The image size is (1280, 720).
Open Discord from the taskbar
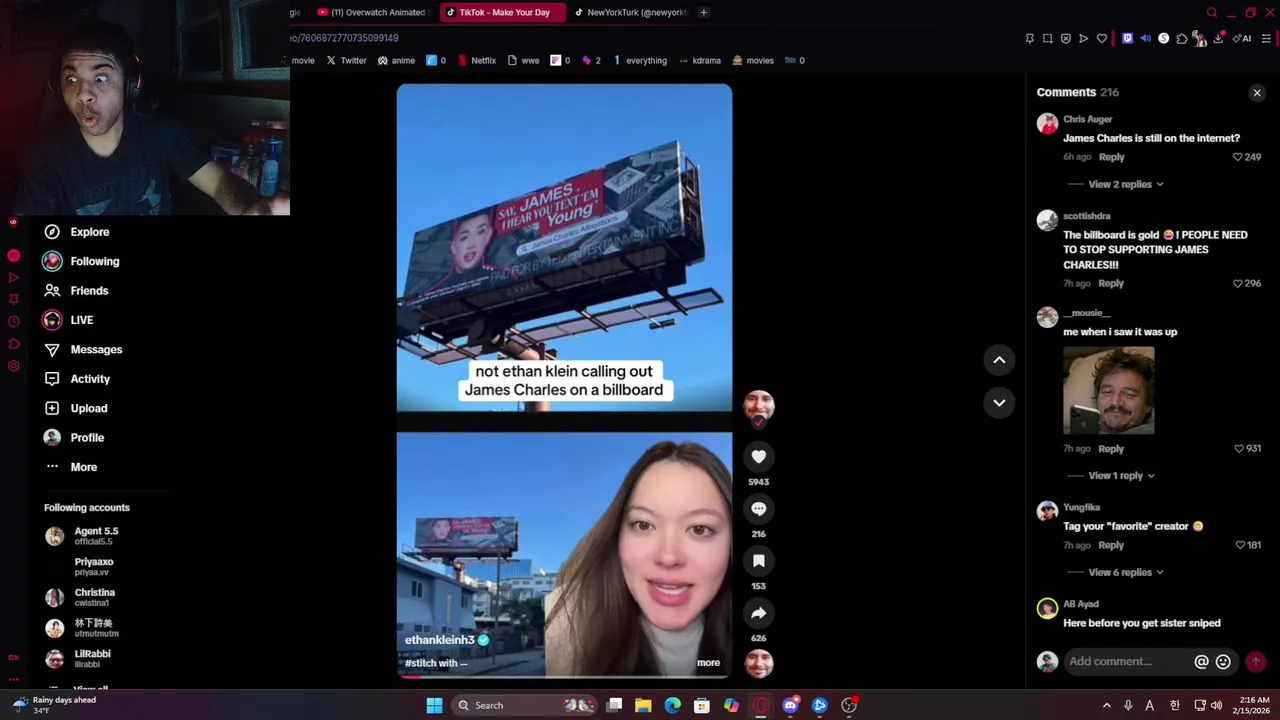pyautogui.click(x=790, y=705)
